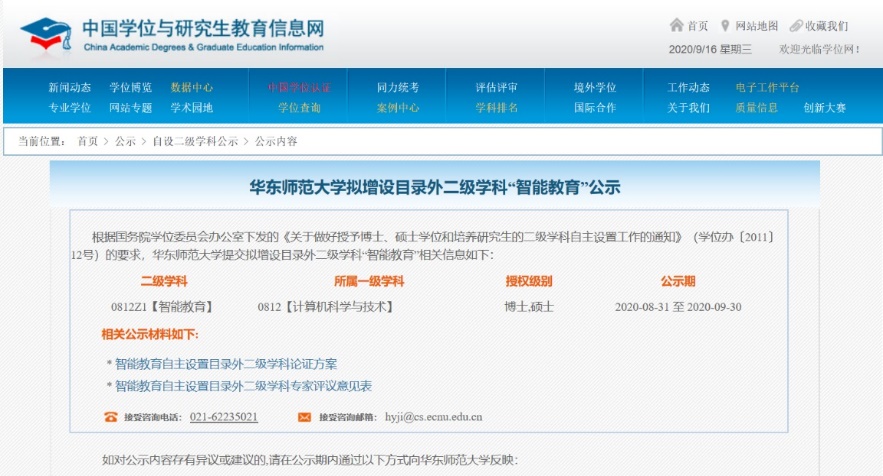The width and height of the screenshot is (883, 476).
Task: Open the 学位博览 menu item
Action: [131, 87]
